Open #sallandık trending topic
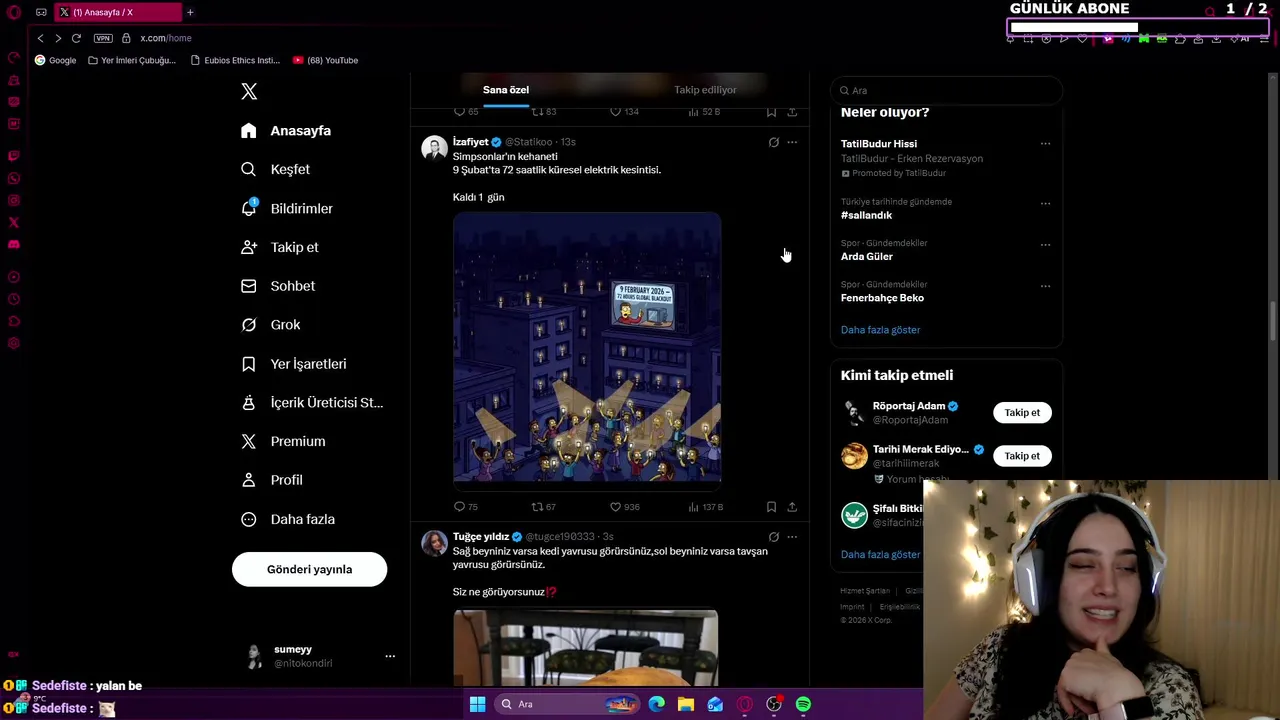The height and width of the screenshot is (720, 1280). click(x=866, y=215)
